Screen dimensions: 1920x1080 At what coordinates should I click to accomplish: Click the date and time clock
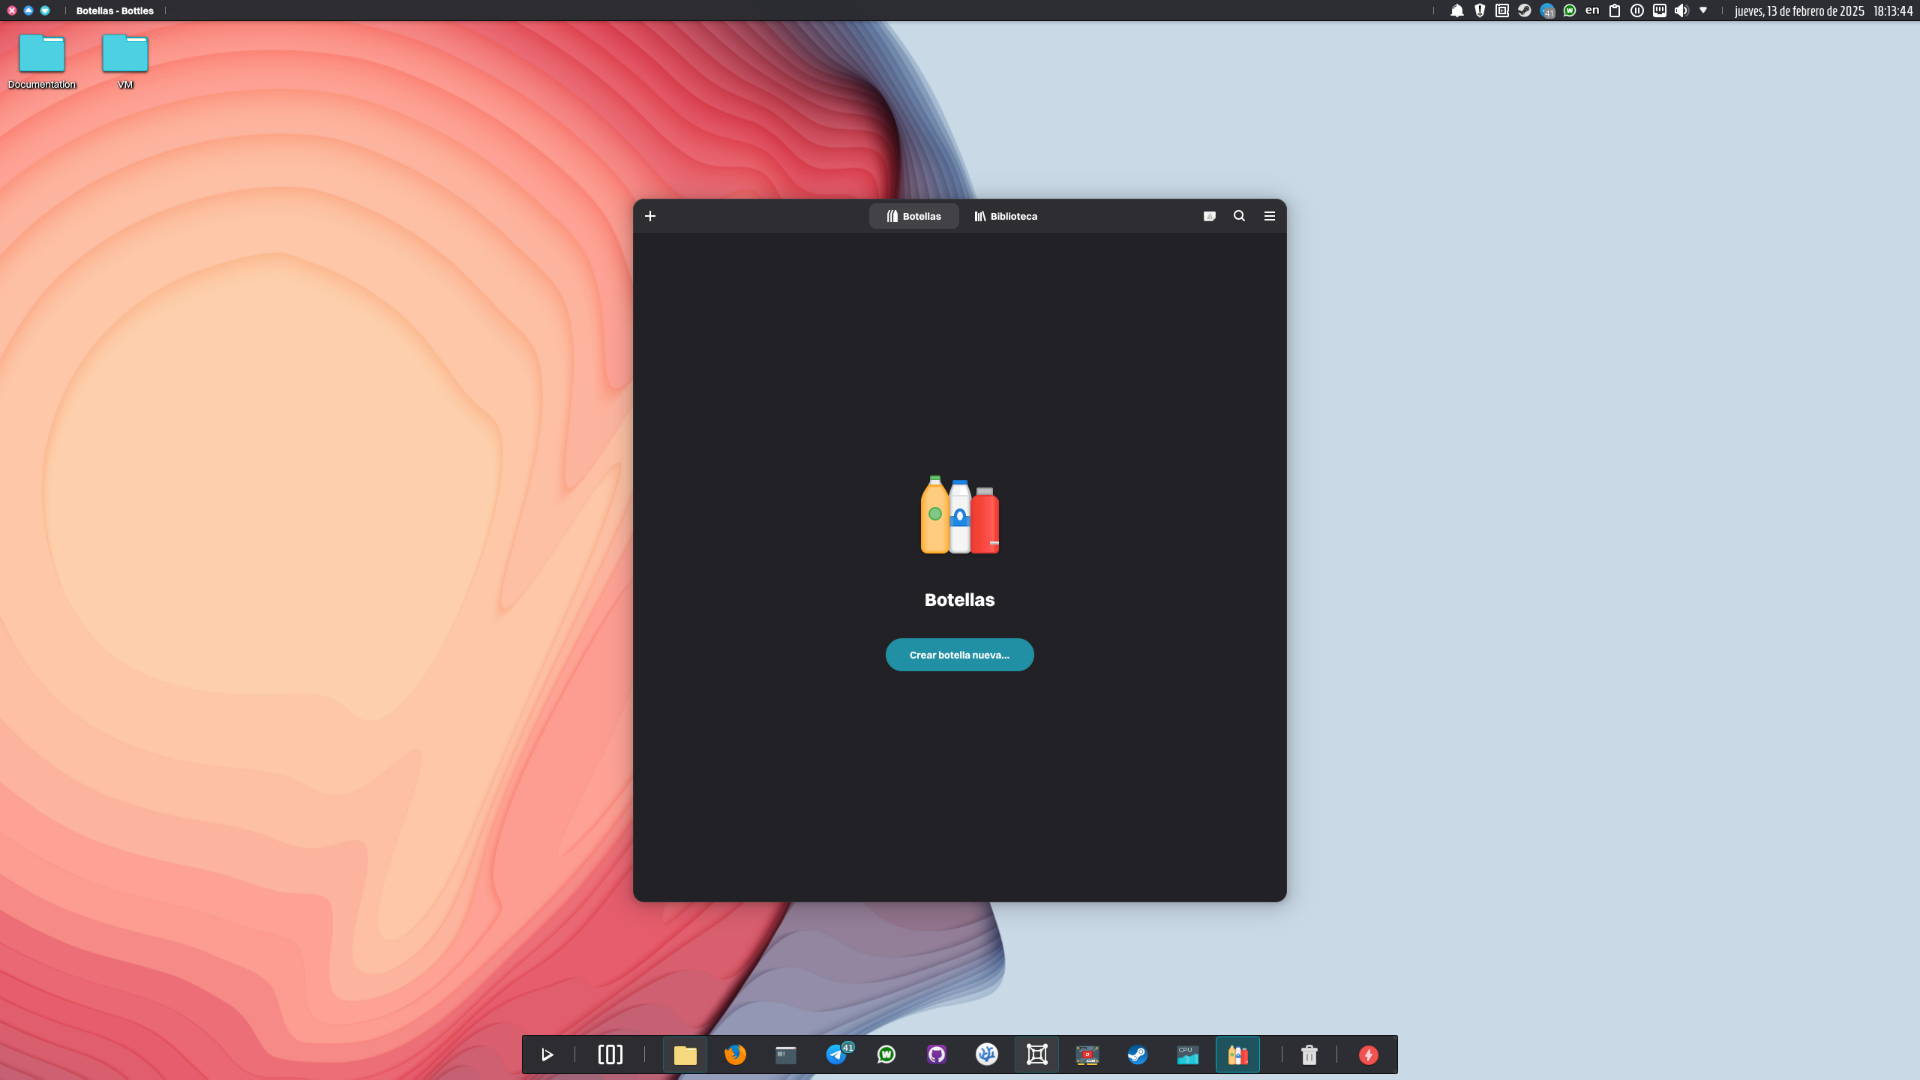click(1823, 11)
